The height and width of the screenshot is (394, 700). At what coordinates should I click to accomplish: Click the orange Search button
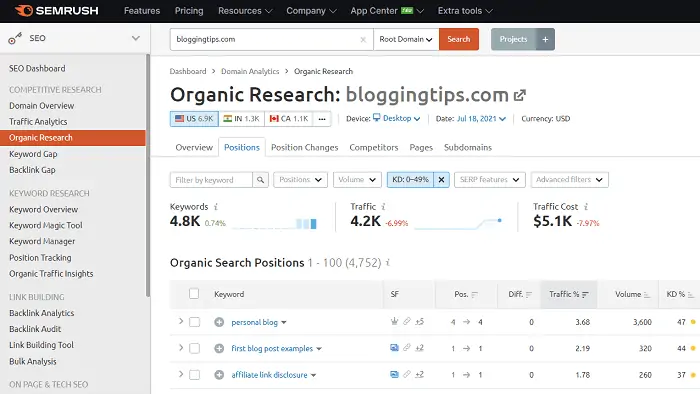tap(459, 39)
